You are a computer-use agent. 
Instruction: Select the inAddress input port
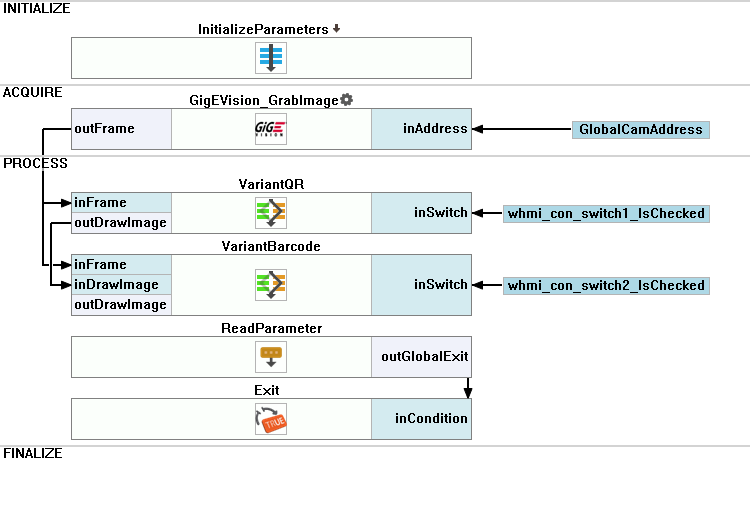[435, 128]
